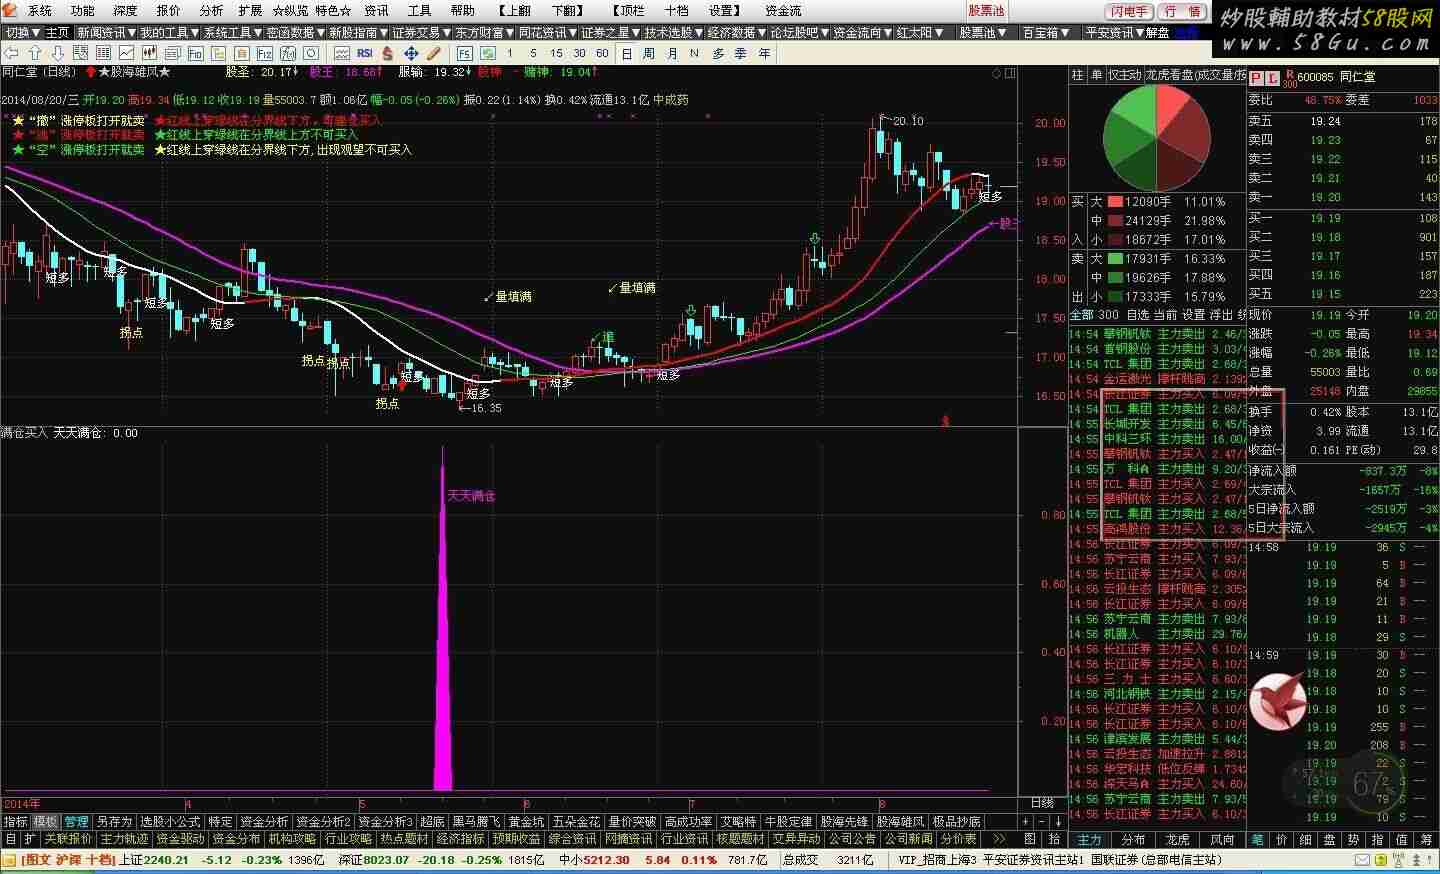Switch chart to daily (日) period
The image size is (1440, 874).
[627, 53]
